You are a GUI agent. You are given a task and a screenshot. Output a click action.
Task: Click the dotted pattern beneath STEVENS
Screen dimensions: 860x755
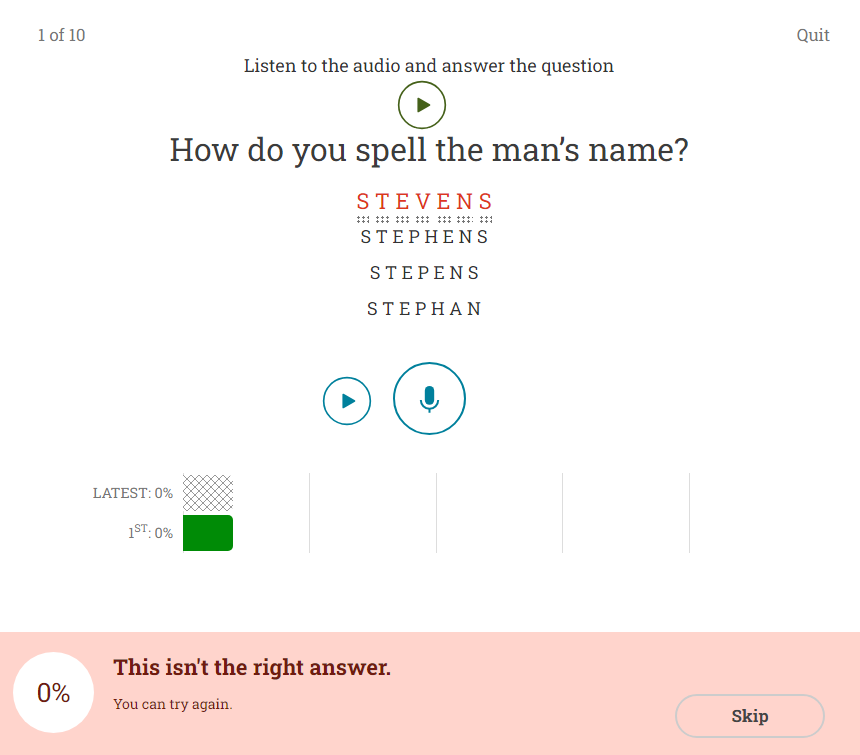click(x=425, y=219)
